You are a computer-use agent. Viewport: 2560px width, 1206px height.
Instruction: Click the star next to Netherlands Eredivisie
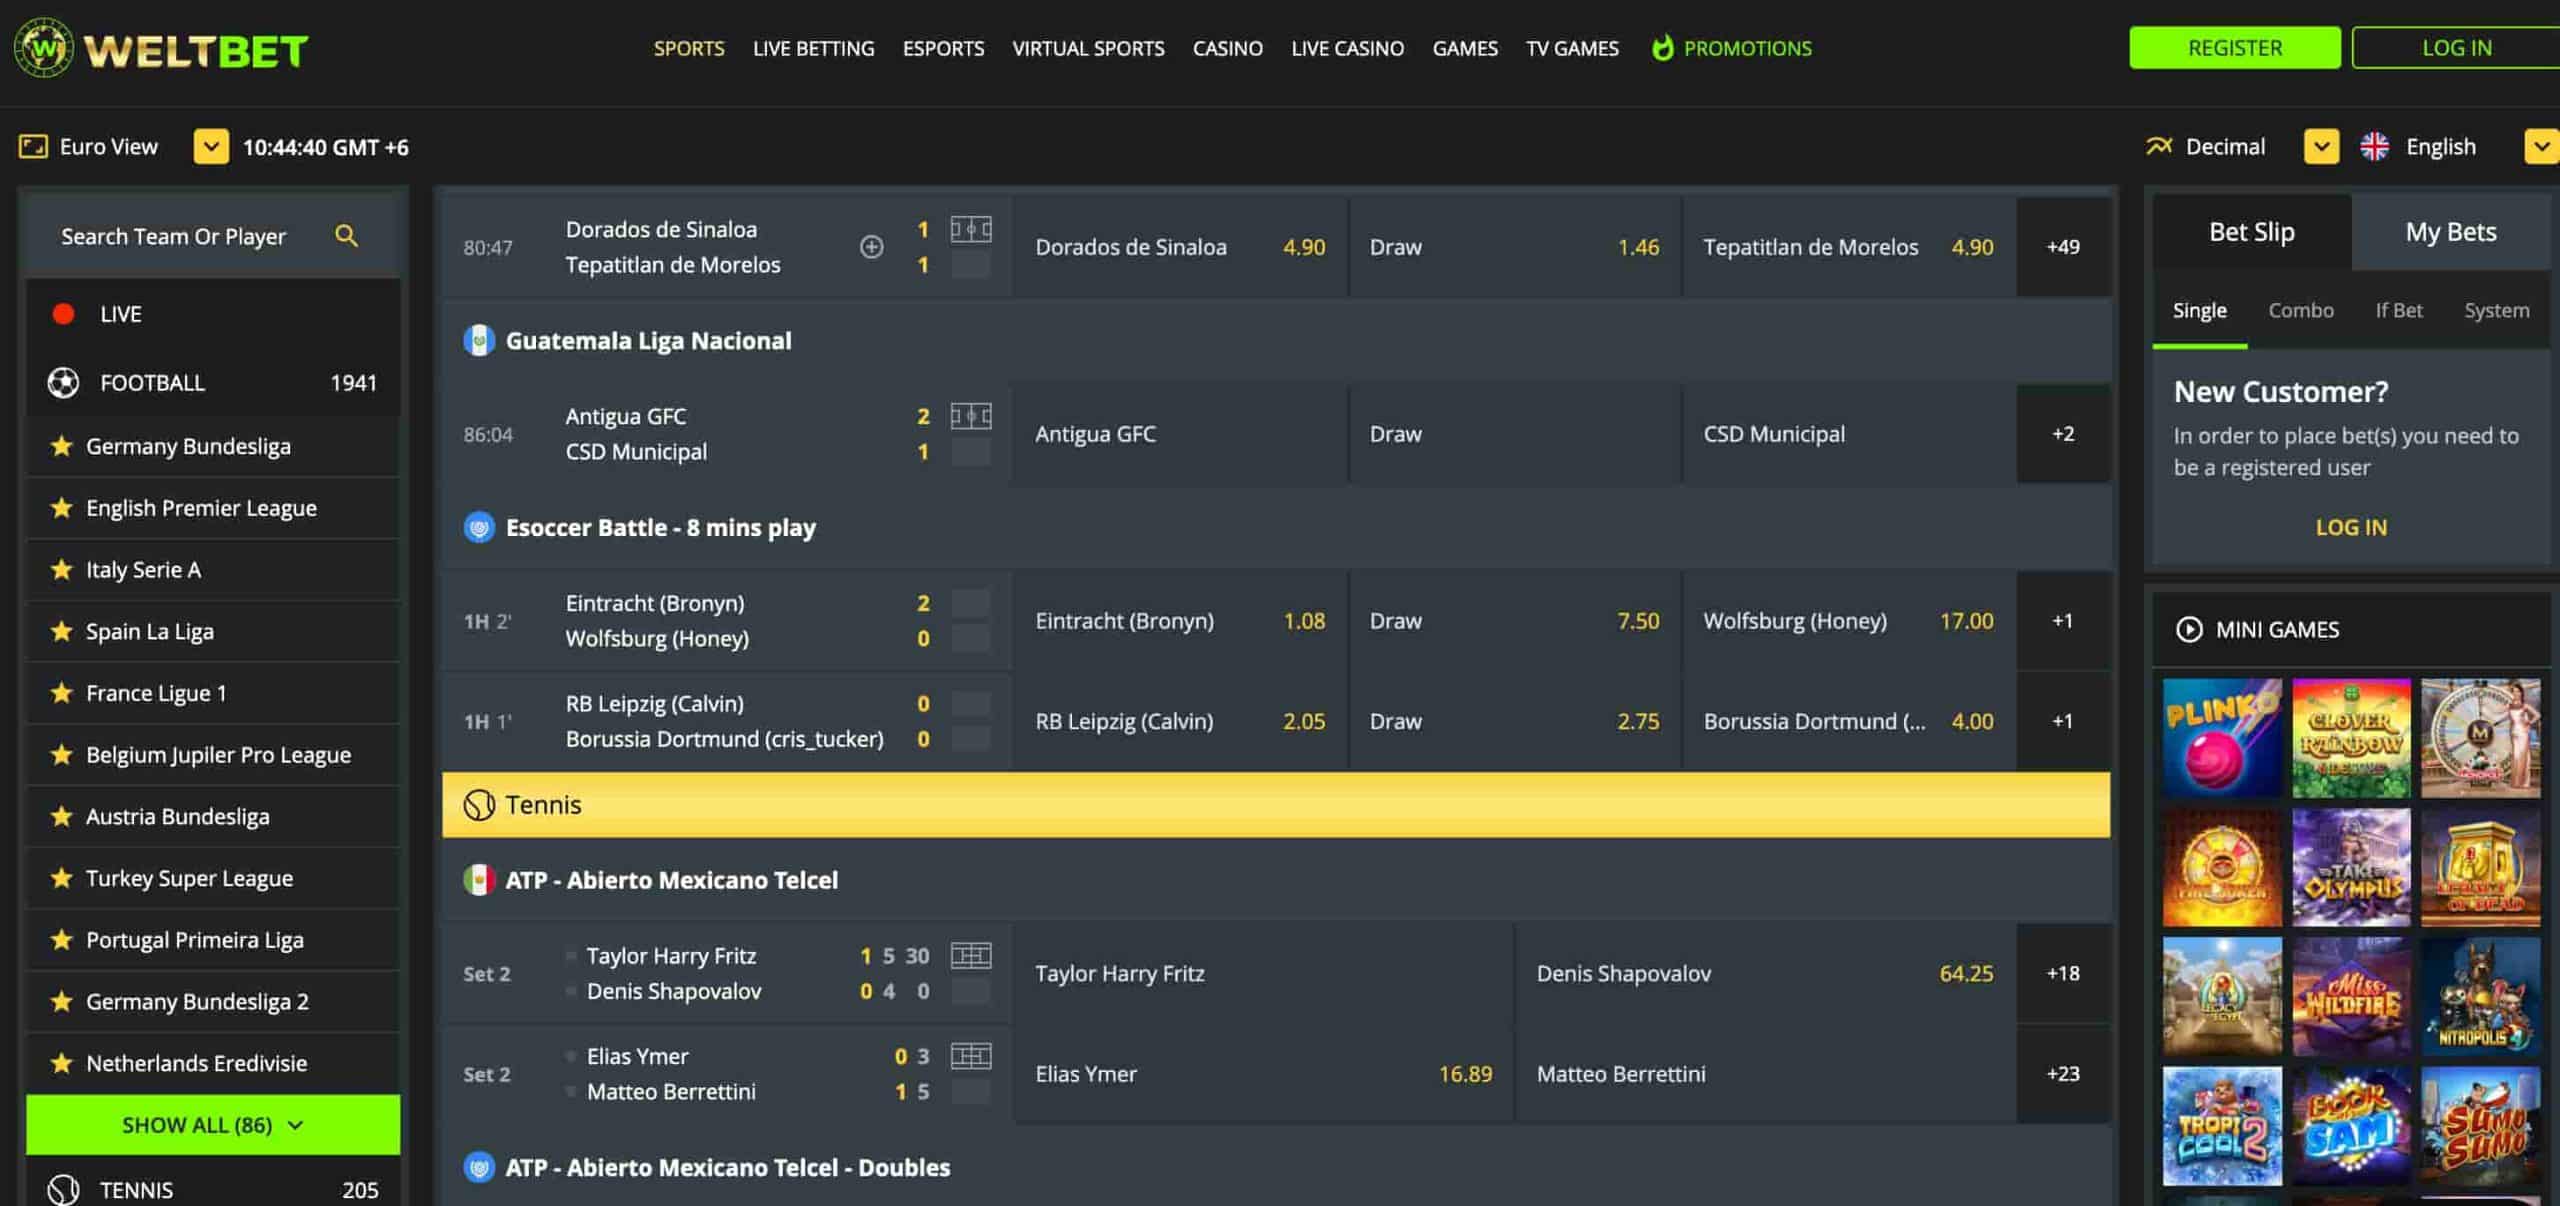(x=62, y=1063)
